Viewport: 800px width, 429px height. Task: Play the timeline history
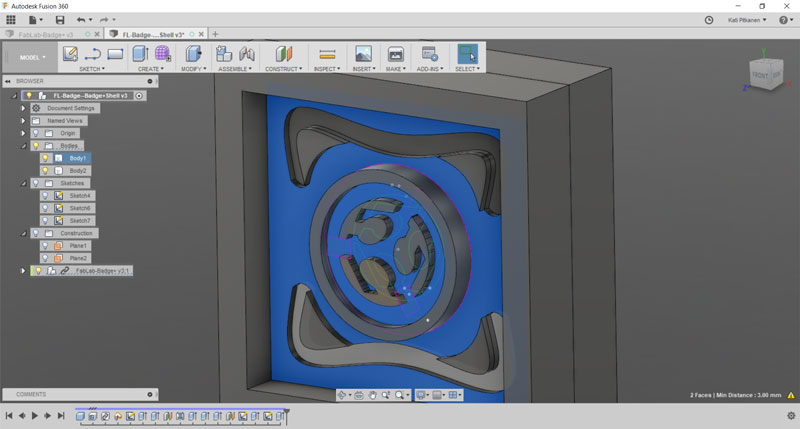(35, 416)
